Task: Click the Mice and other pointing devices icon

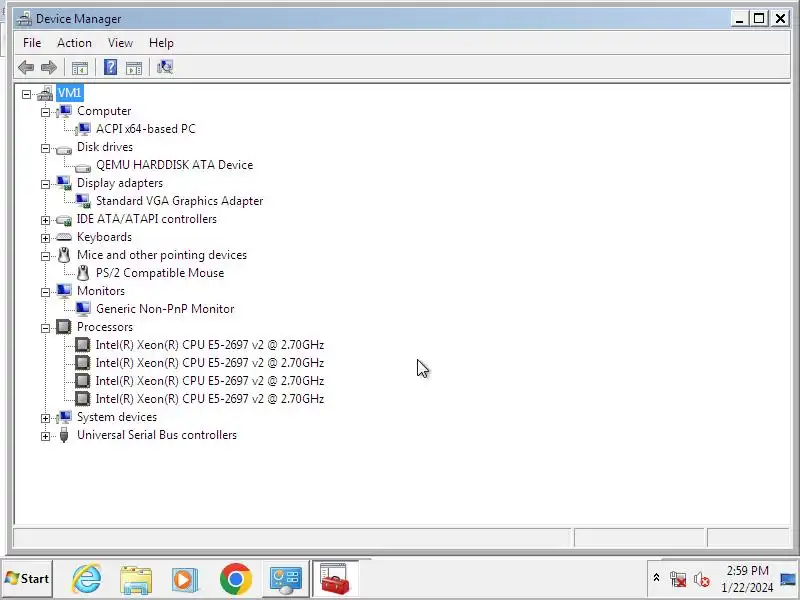Action: (64, 255)
